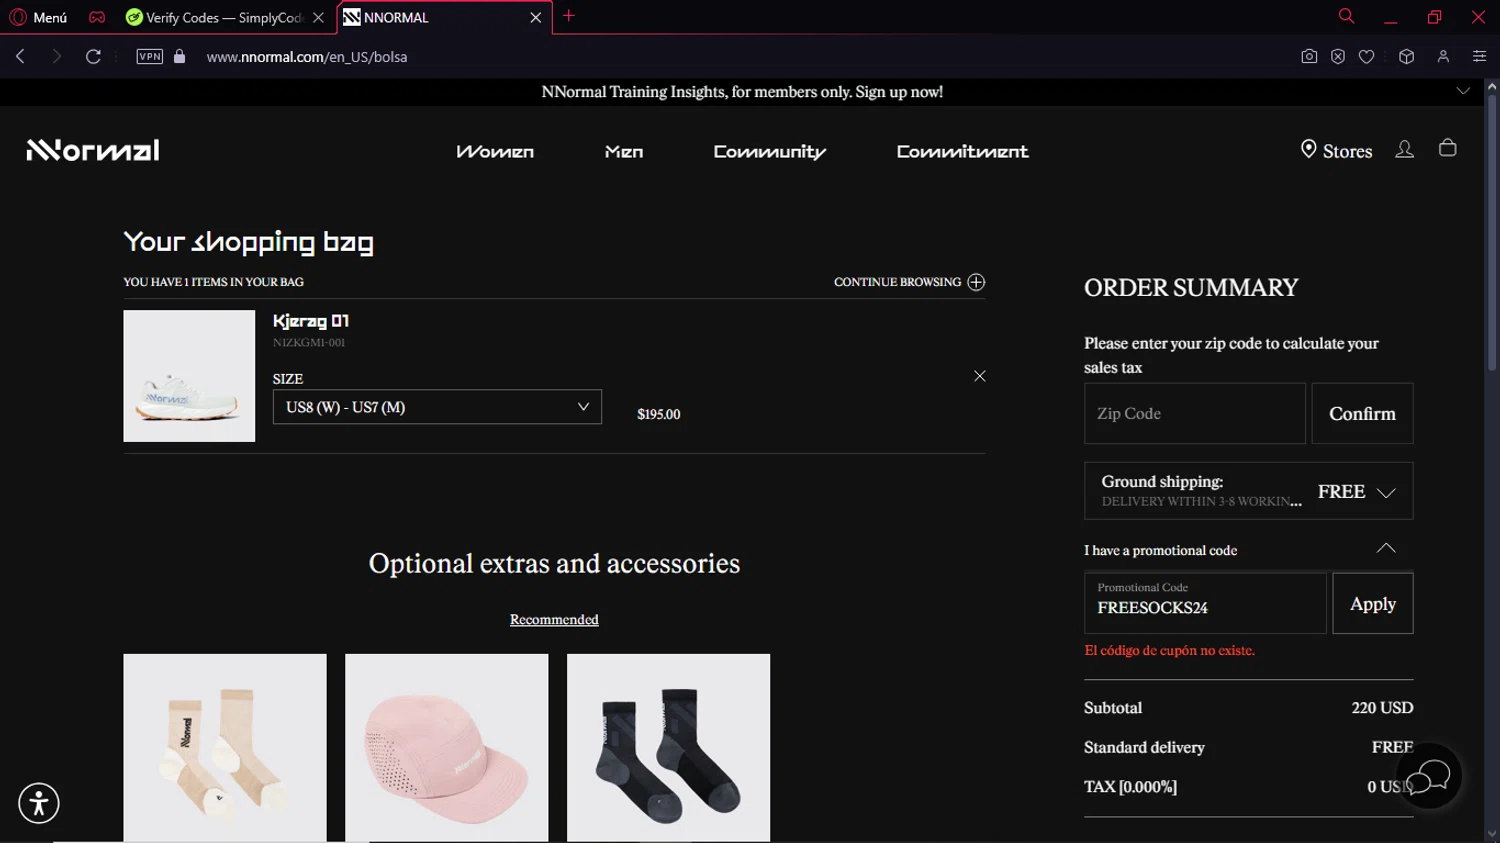The height and width of the screenshot is (843, 1500).
Task: Open the Community menu
Action: 770,152
